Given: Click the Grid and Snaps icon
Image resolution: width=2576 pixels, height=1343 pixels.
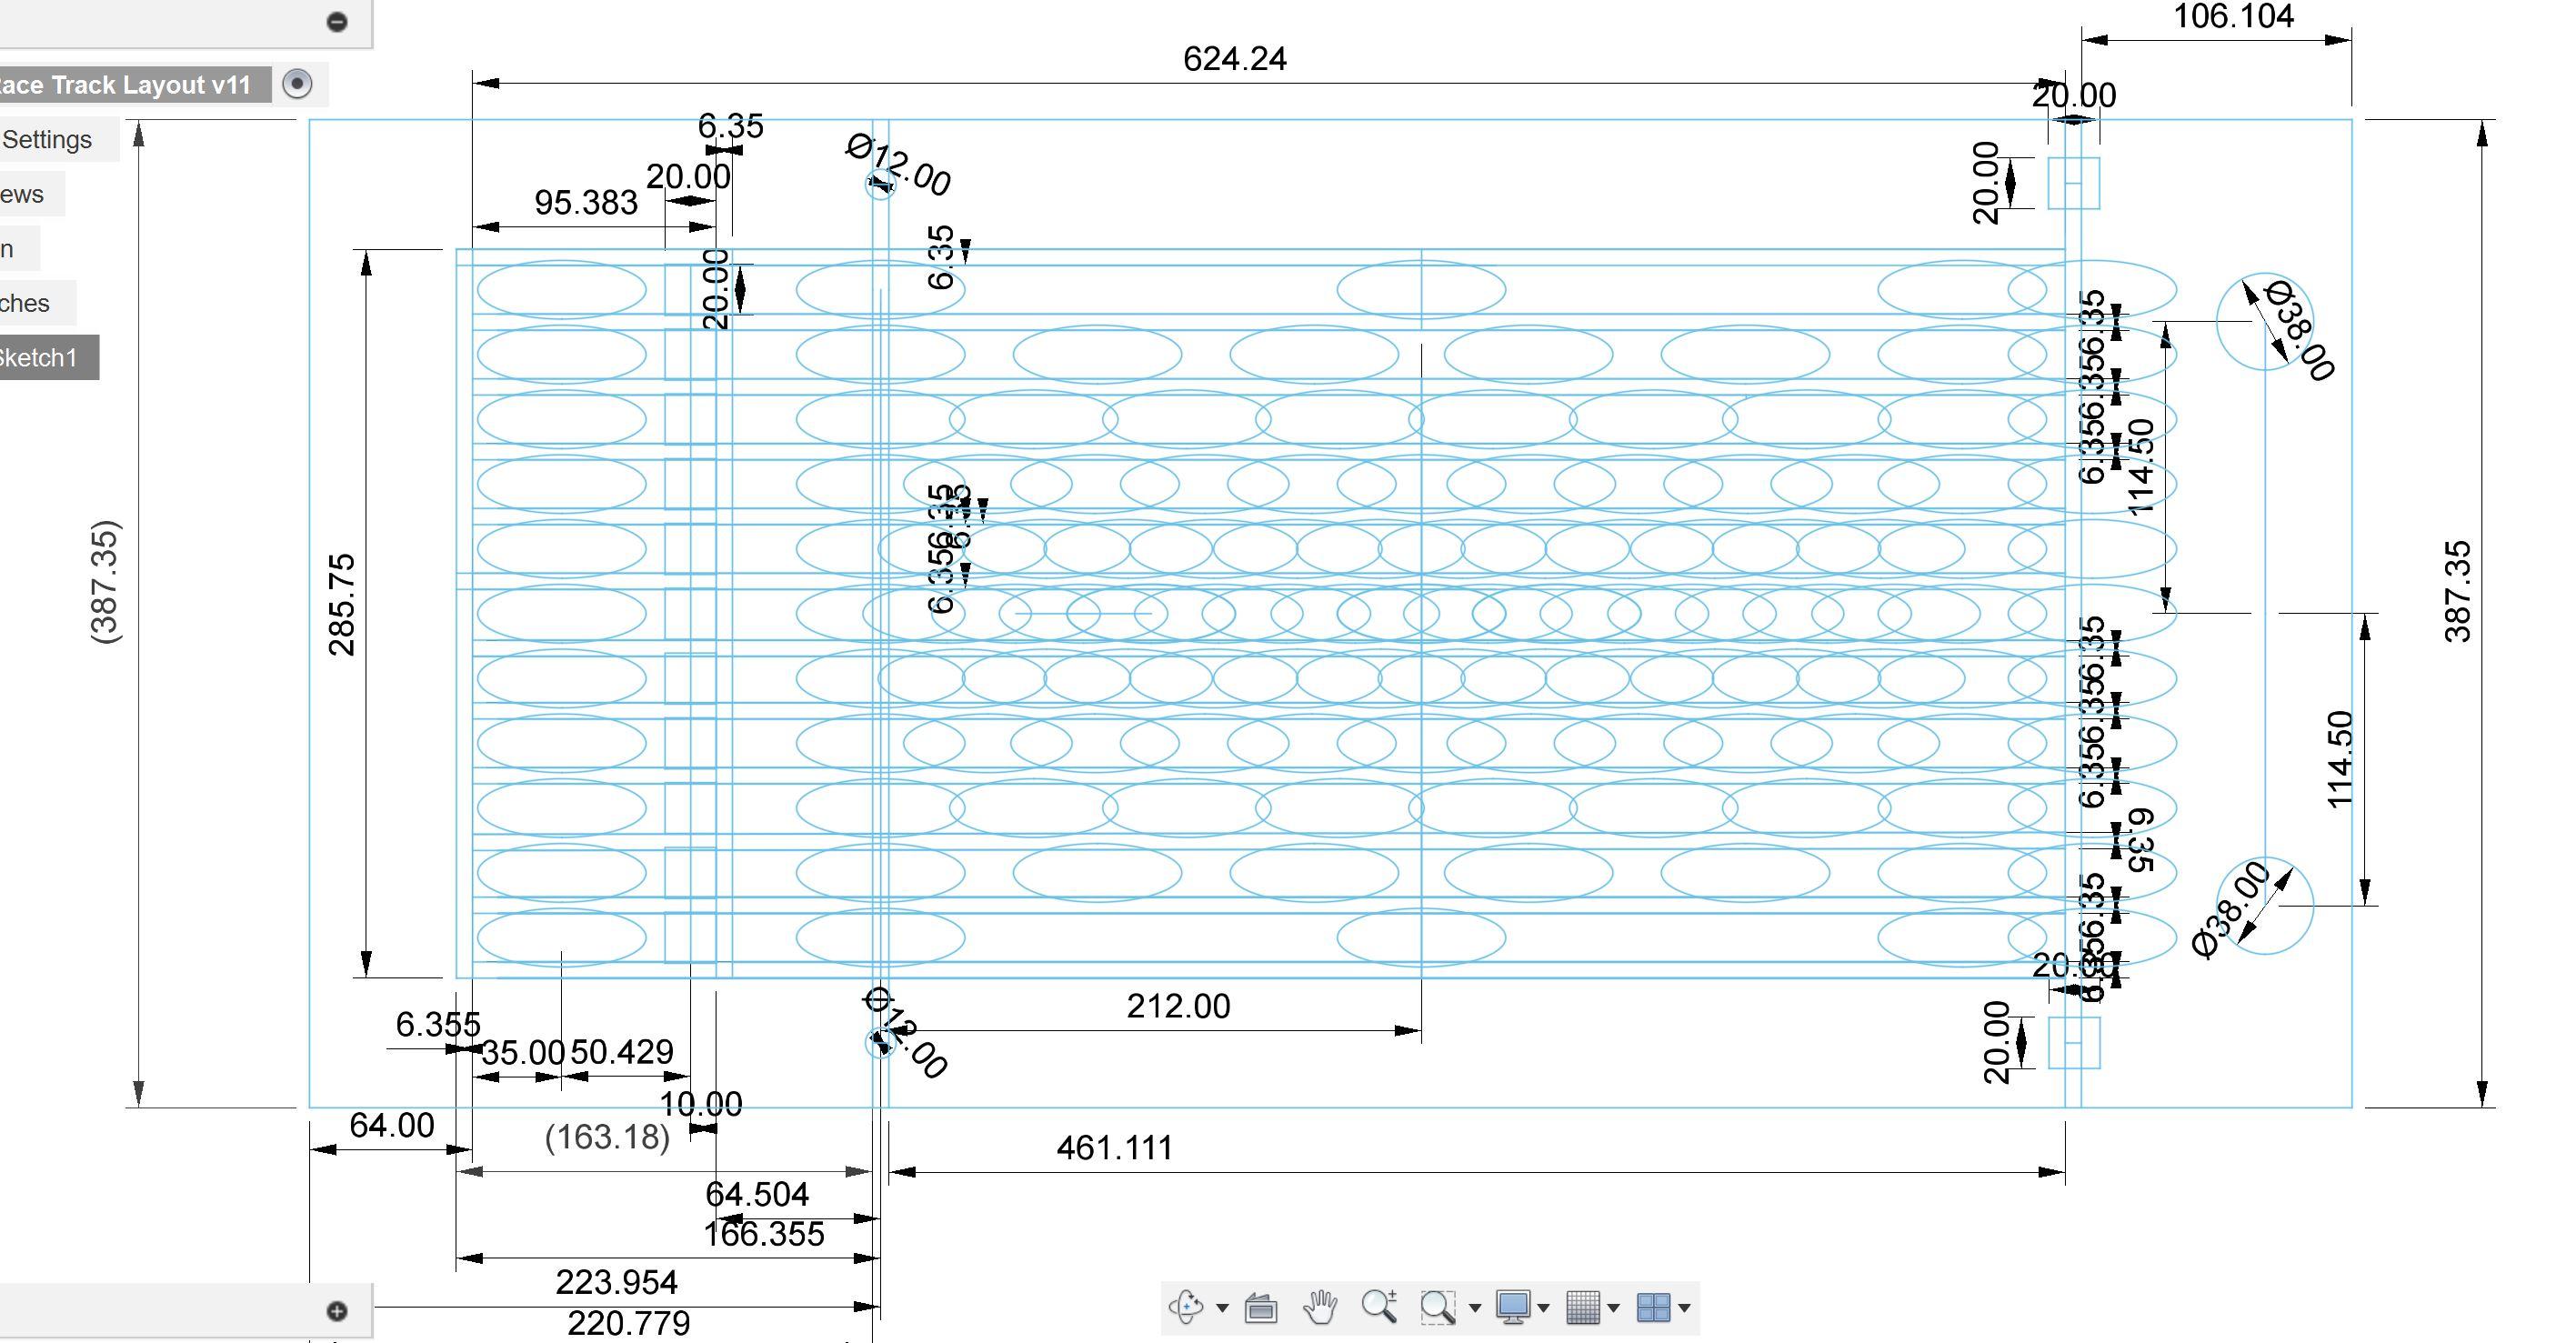Looking at the screenshot, I should [1583, 1307].
